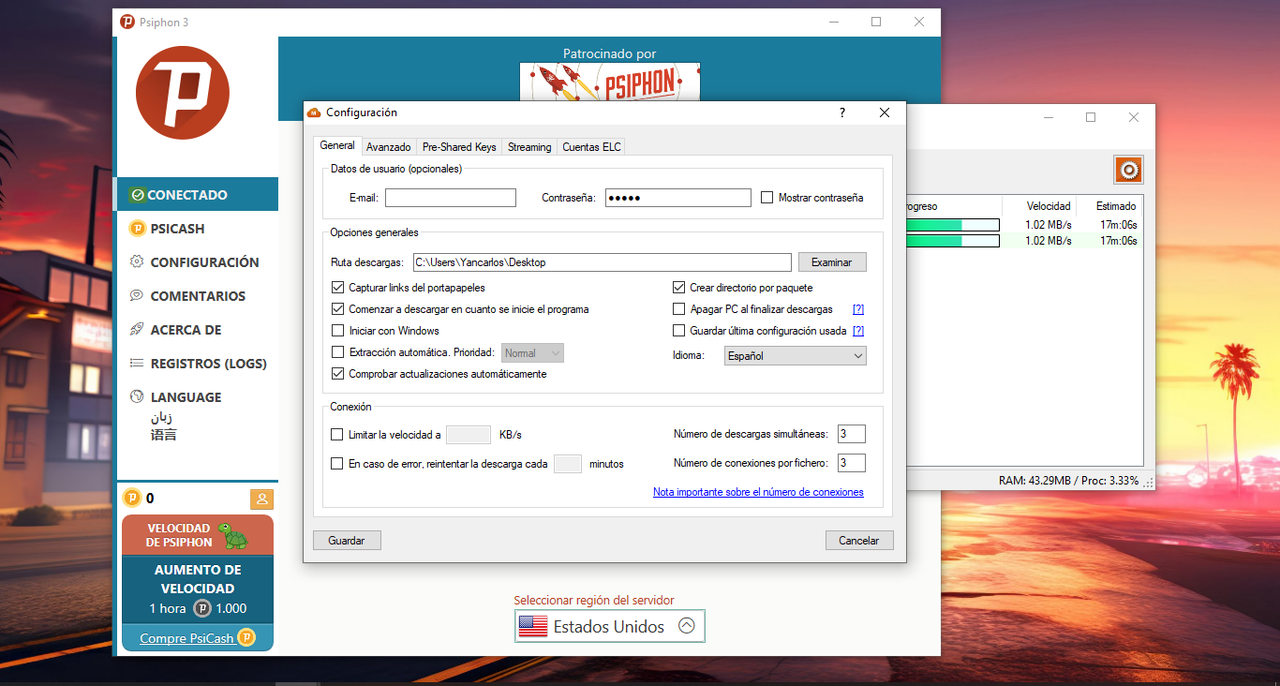Screen dimensions: 1280x686
Task: Select CONECTADO in Psiphon sidebar
Action: [197, 195]
